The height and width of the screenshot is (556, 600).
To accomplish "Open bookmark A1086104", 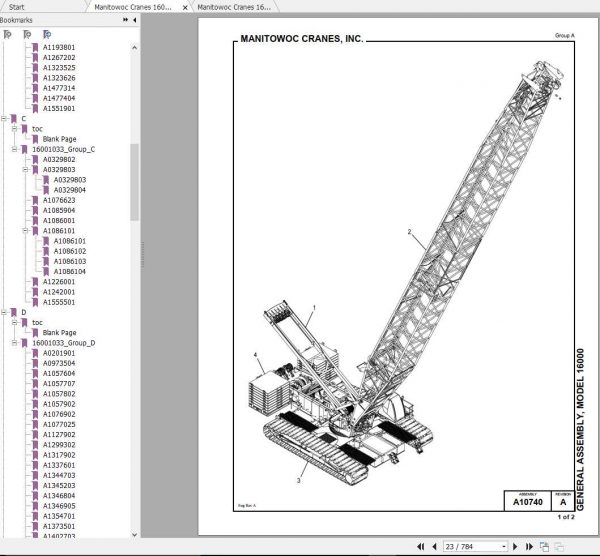I will coord(70,272).
